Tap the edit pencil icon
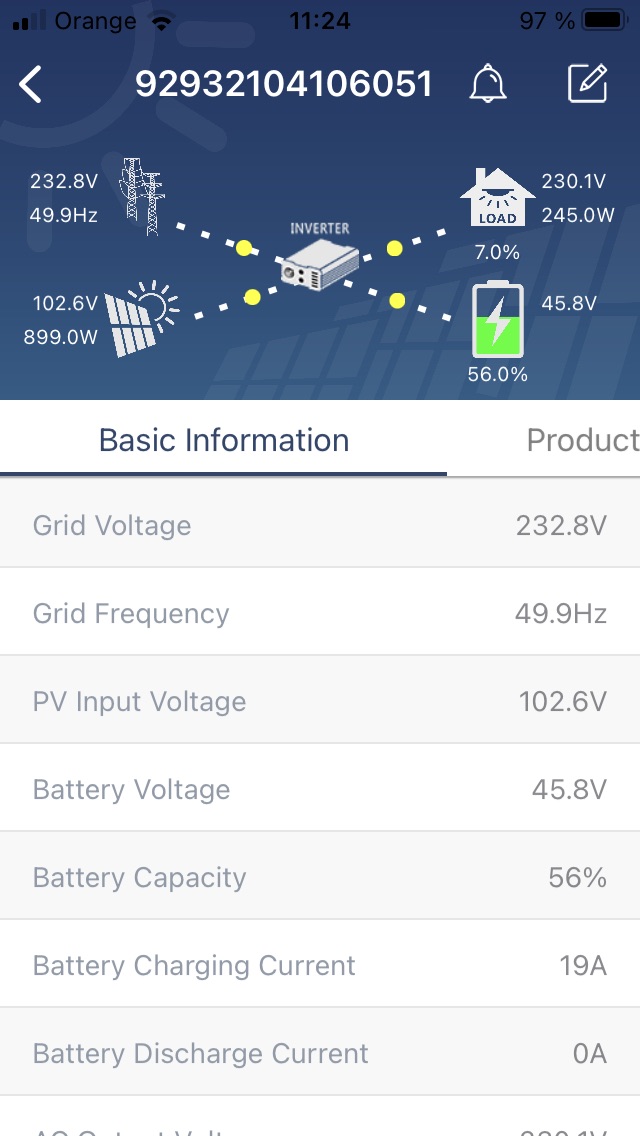The image size is (640, 1136). pos(587,85)
